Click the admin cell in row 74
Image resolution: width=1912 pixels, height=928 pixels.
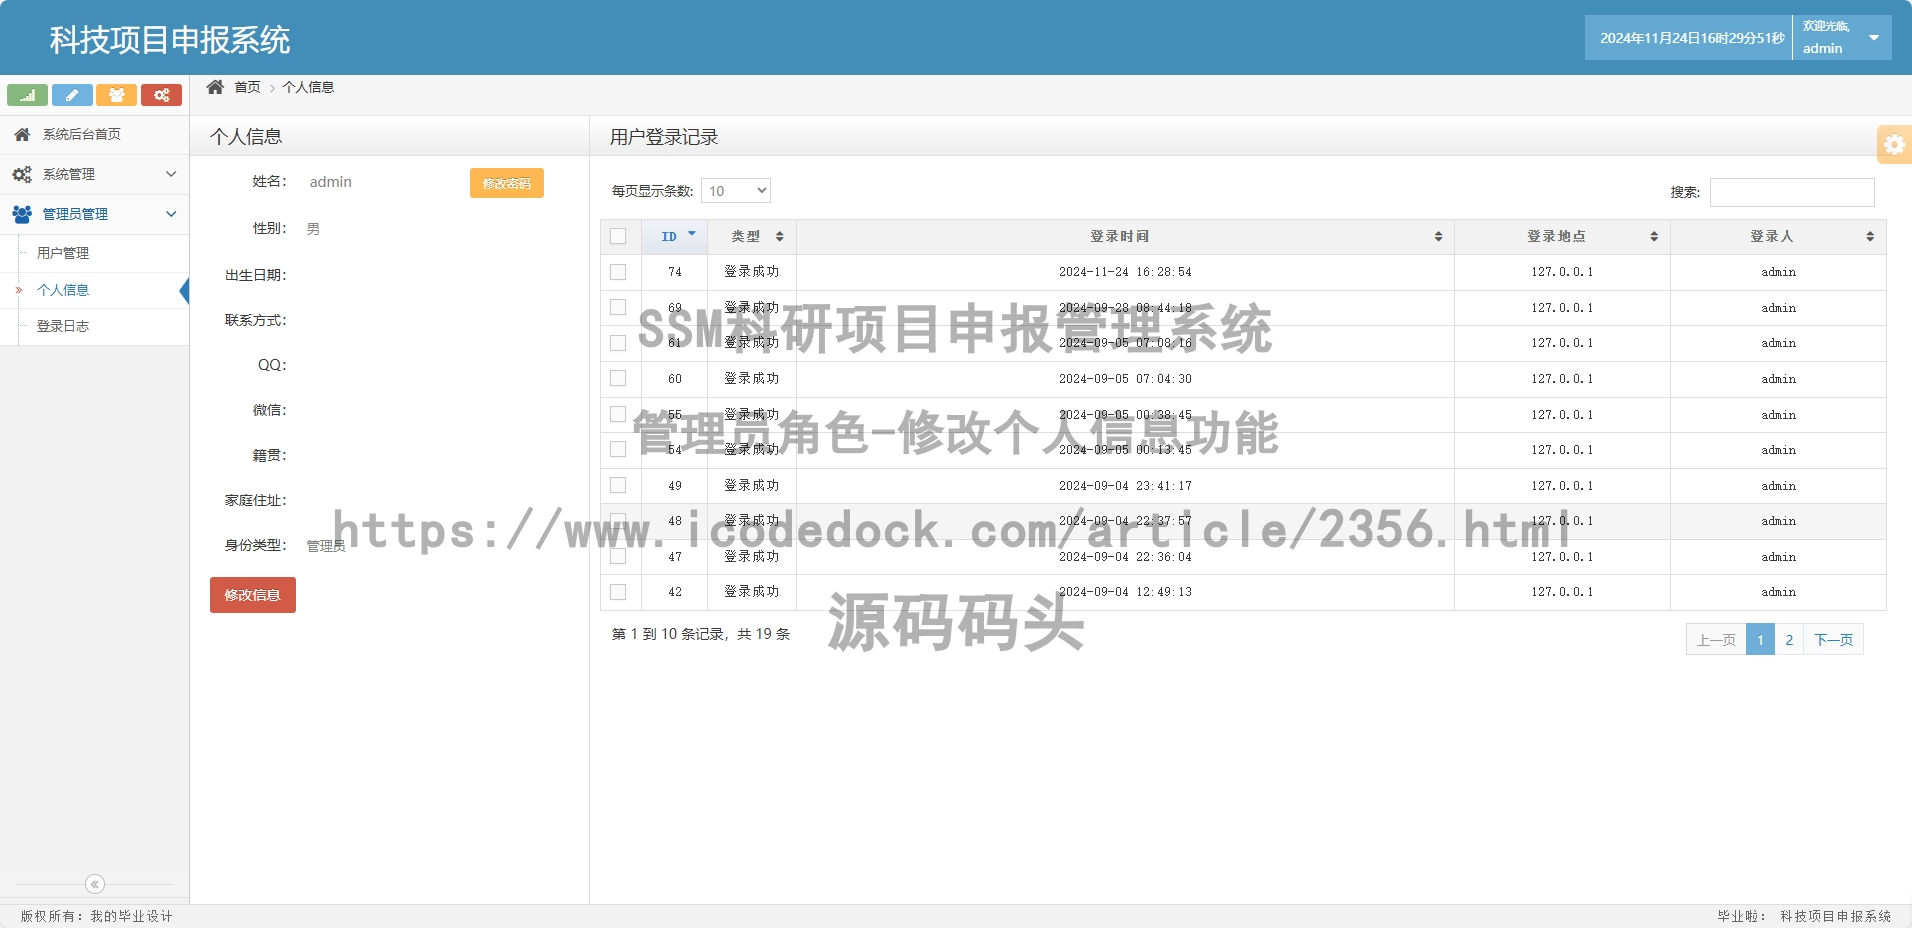point(1778,272)
